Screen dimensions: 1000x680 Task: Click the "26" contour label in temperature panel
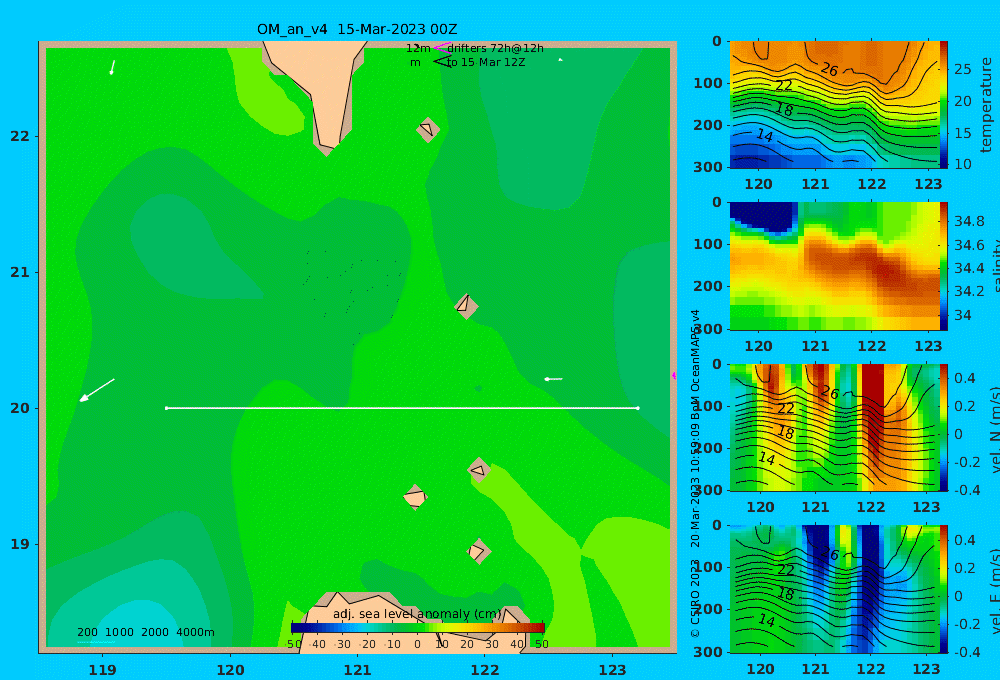pyautogui.click(x=829, y=69)
